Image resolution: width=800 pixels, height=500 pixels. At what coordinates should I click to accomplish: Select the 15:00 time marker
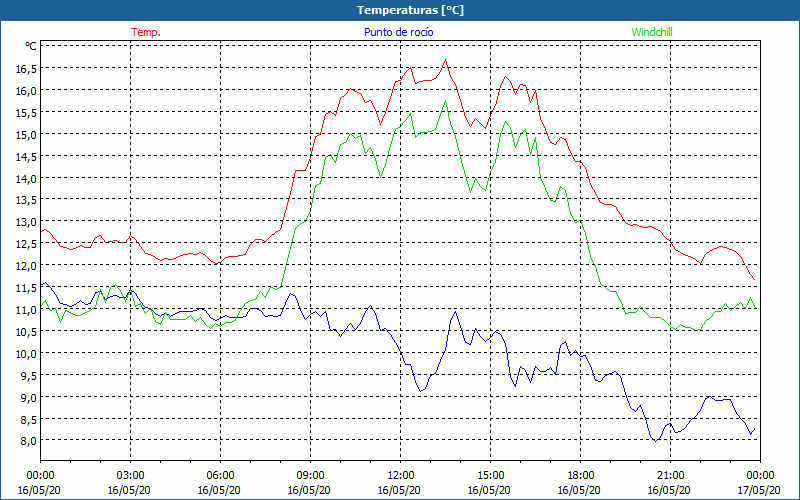(x=490, y=475)
